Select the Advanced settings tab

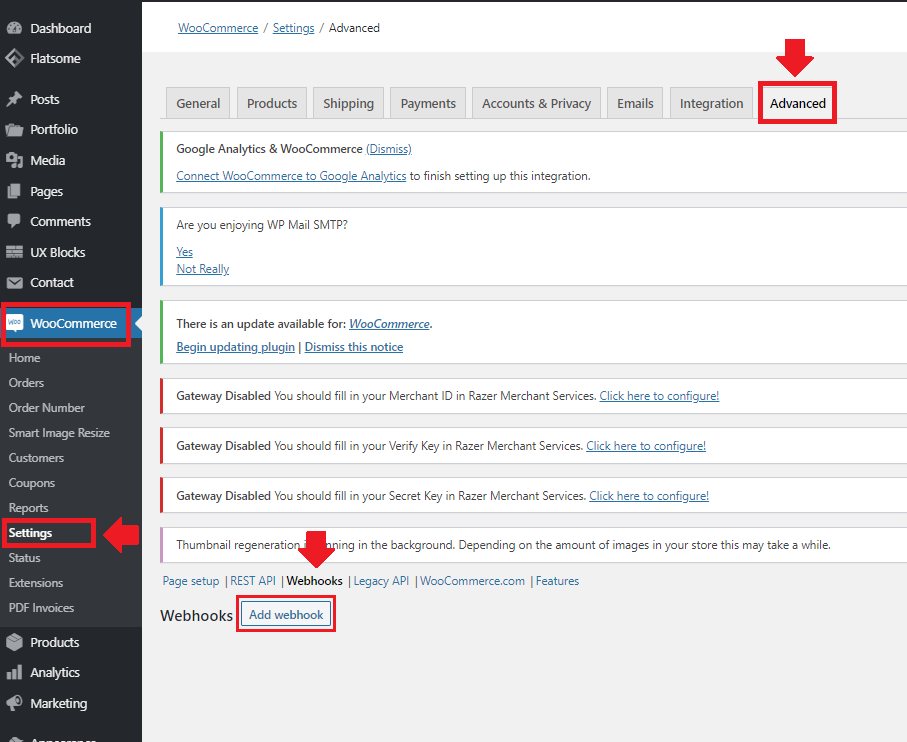click(797, 103)
